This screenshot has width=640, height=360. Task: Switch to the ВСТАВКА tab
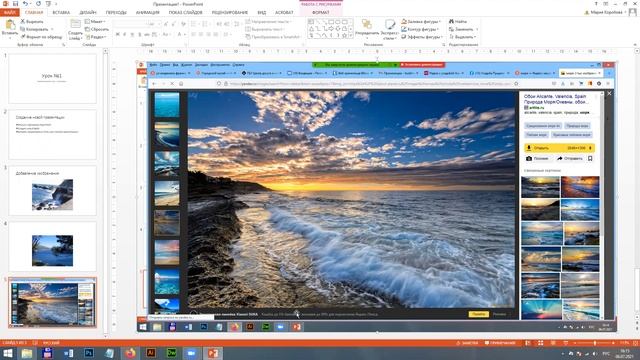[x=61, y=12]
